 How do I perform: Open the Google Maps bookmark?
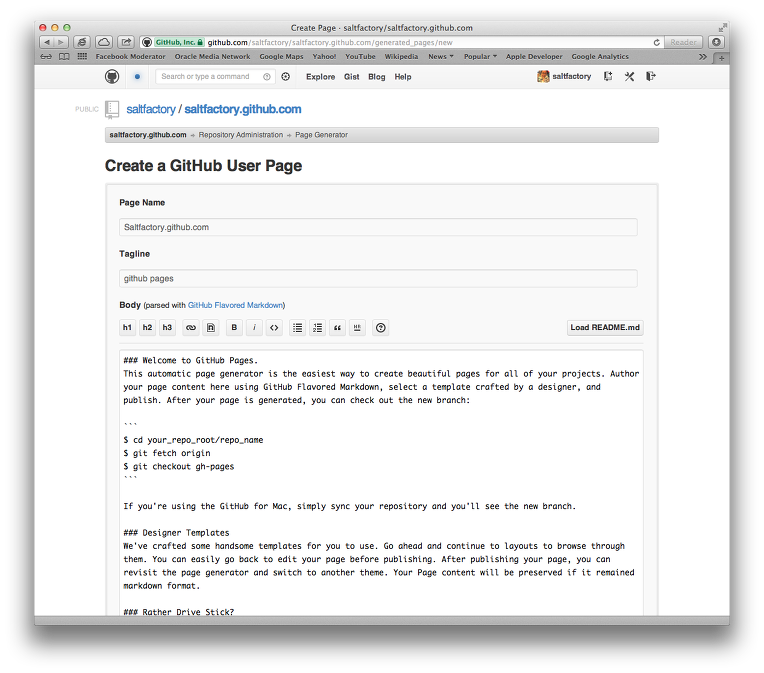click(281, 57)
